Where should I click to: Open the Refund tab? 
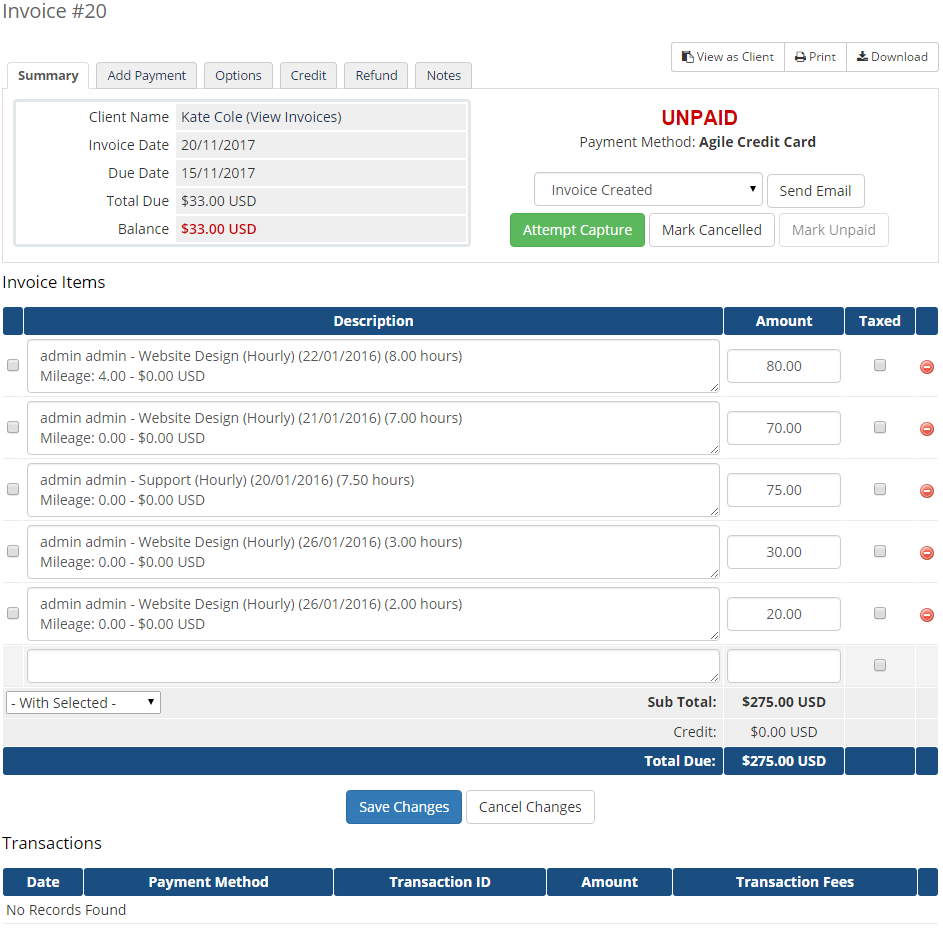pos(375,75)
